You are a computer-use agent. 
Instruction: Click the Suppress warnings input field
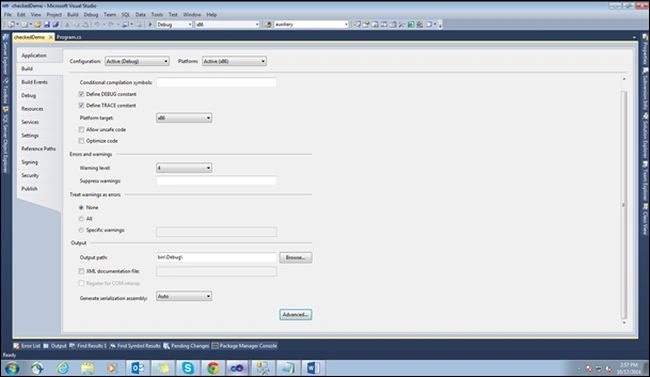216,181
